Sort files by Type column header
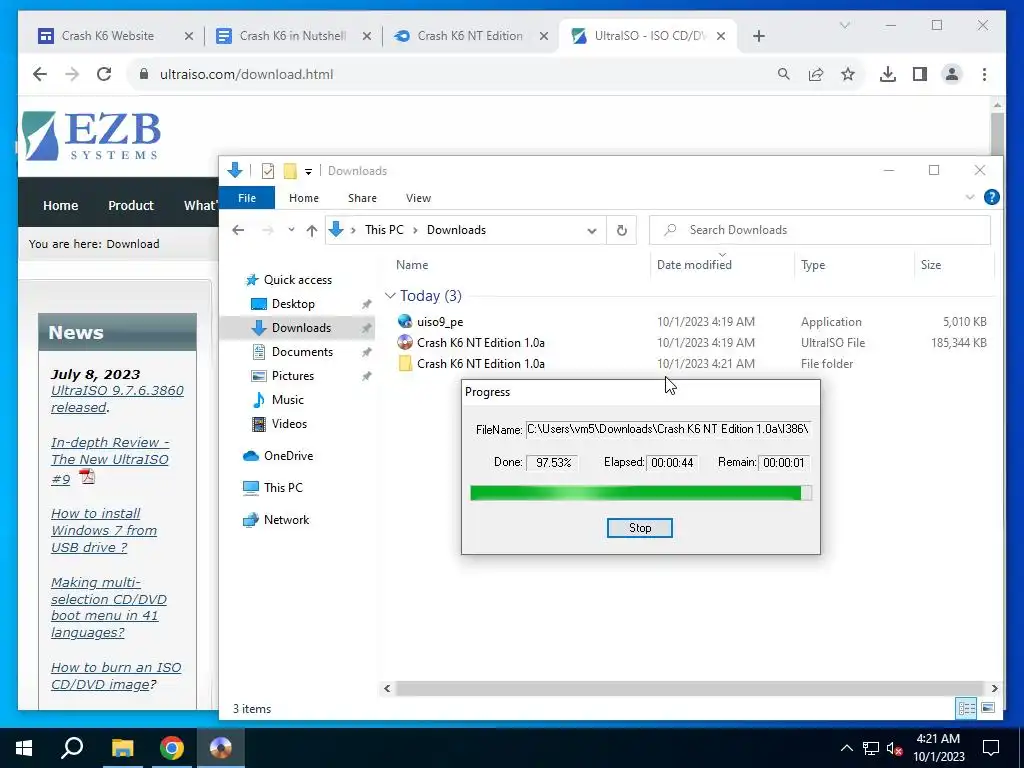 813,264
